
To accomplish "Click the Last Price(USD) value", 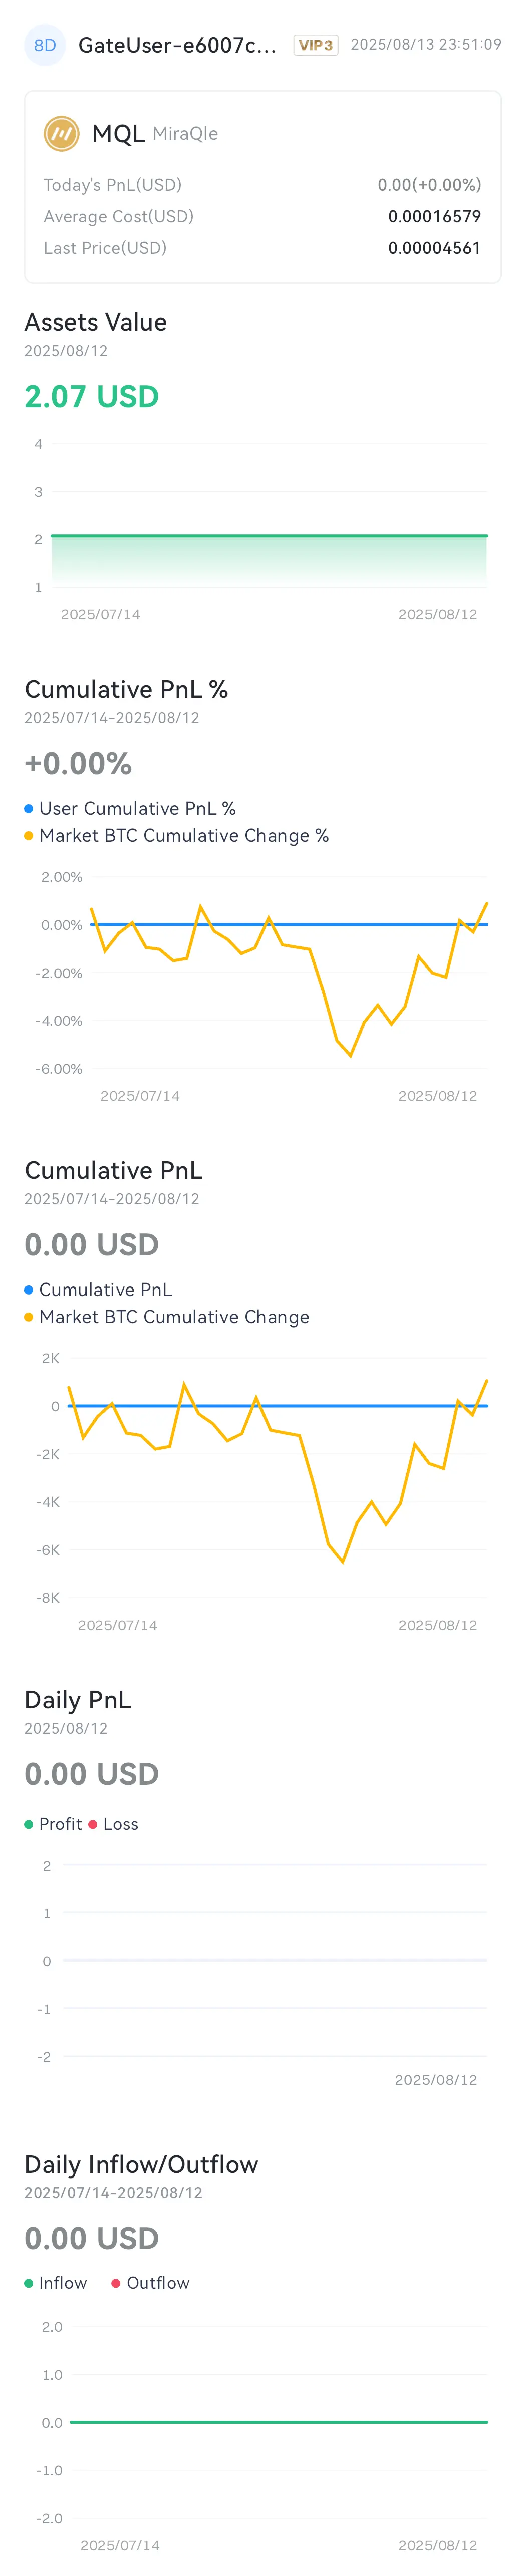I will click(434, 248).
